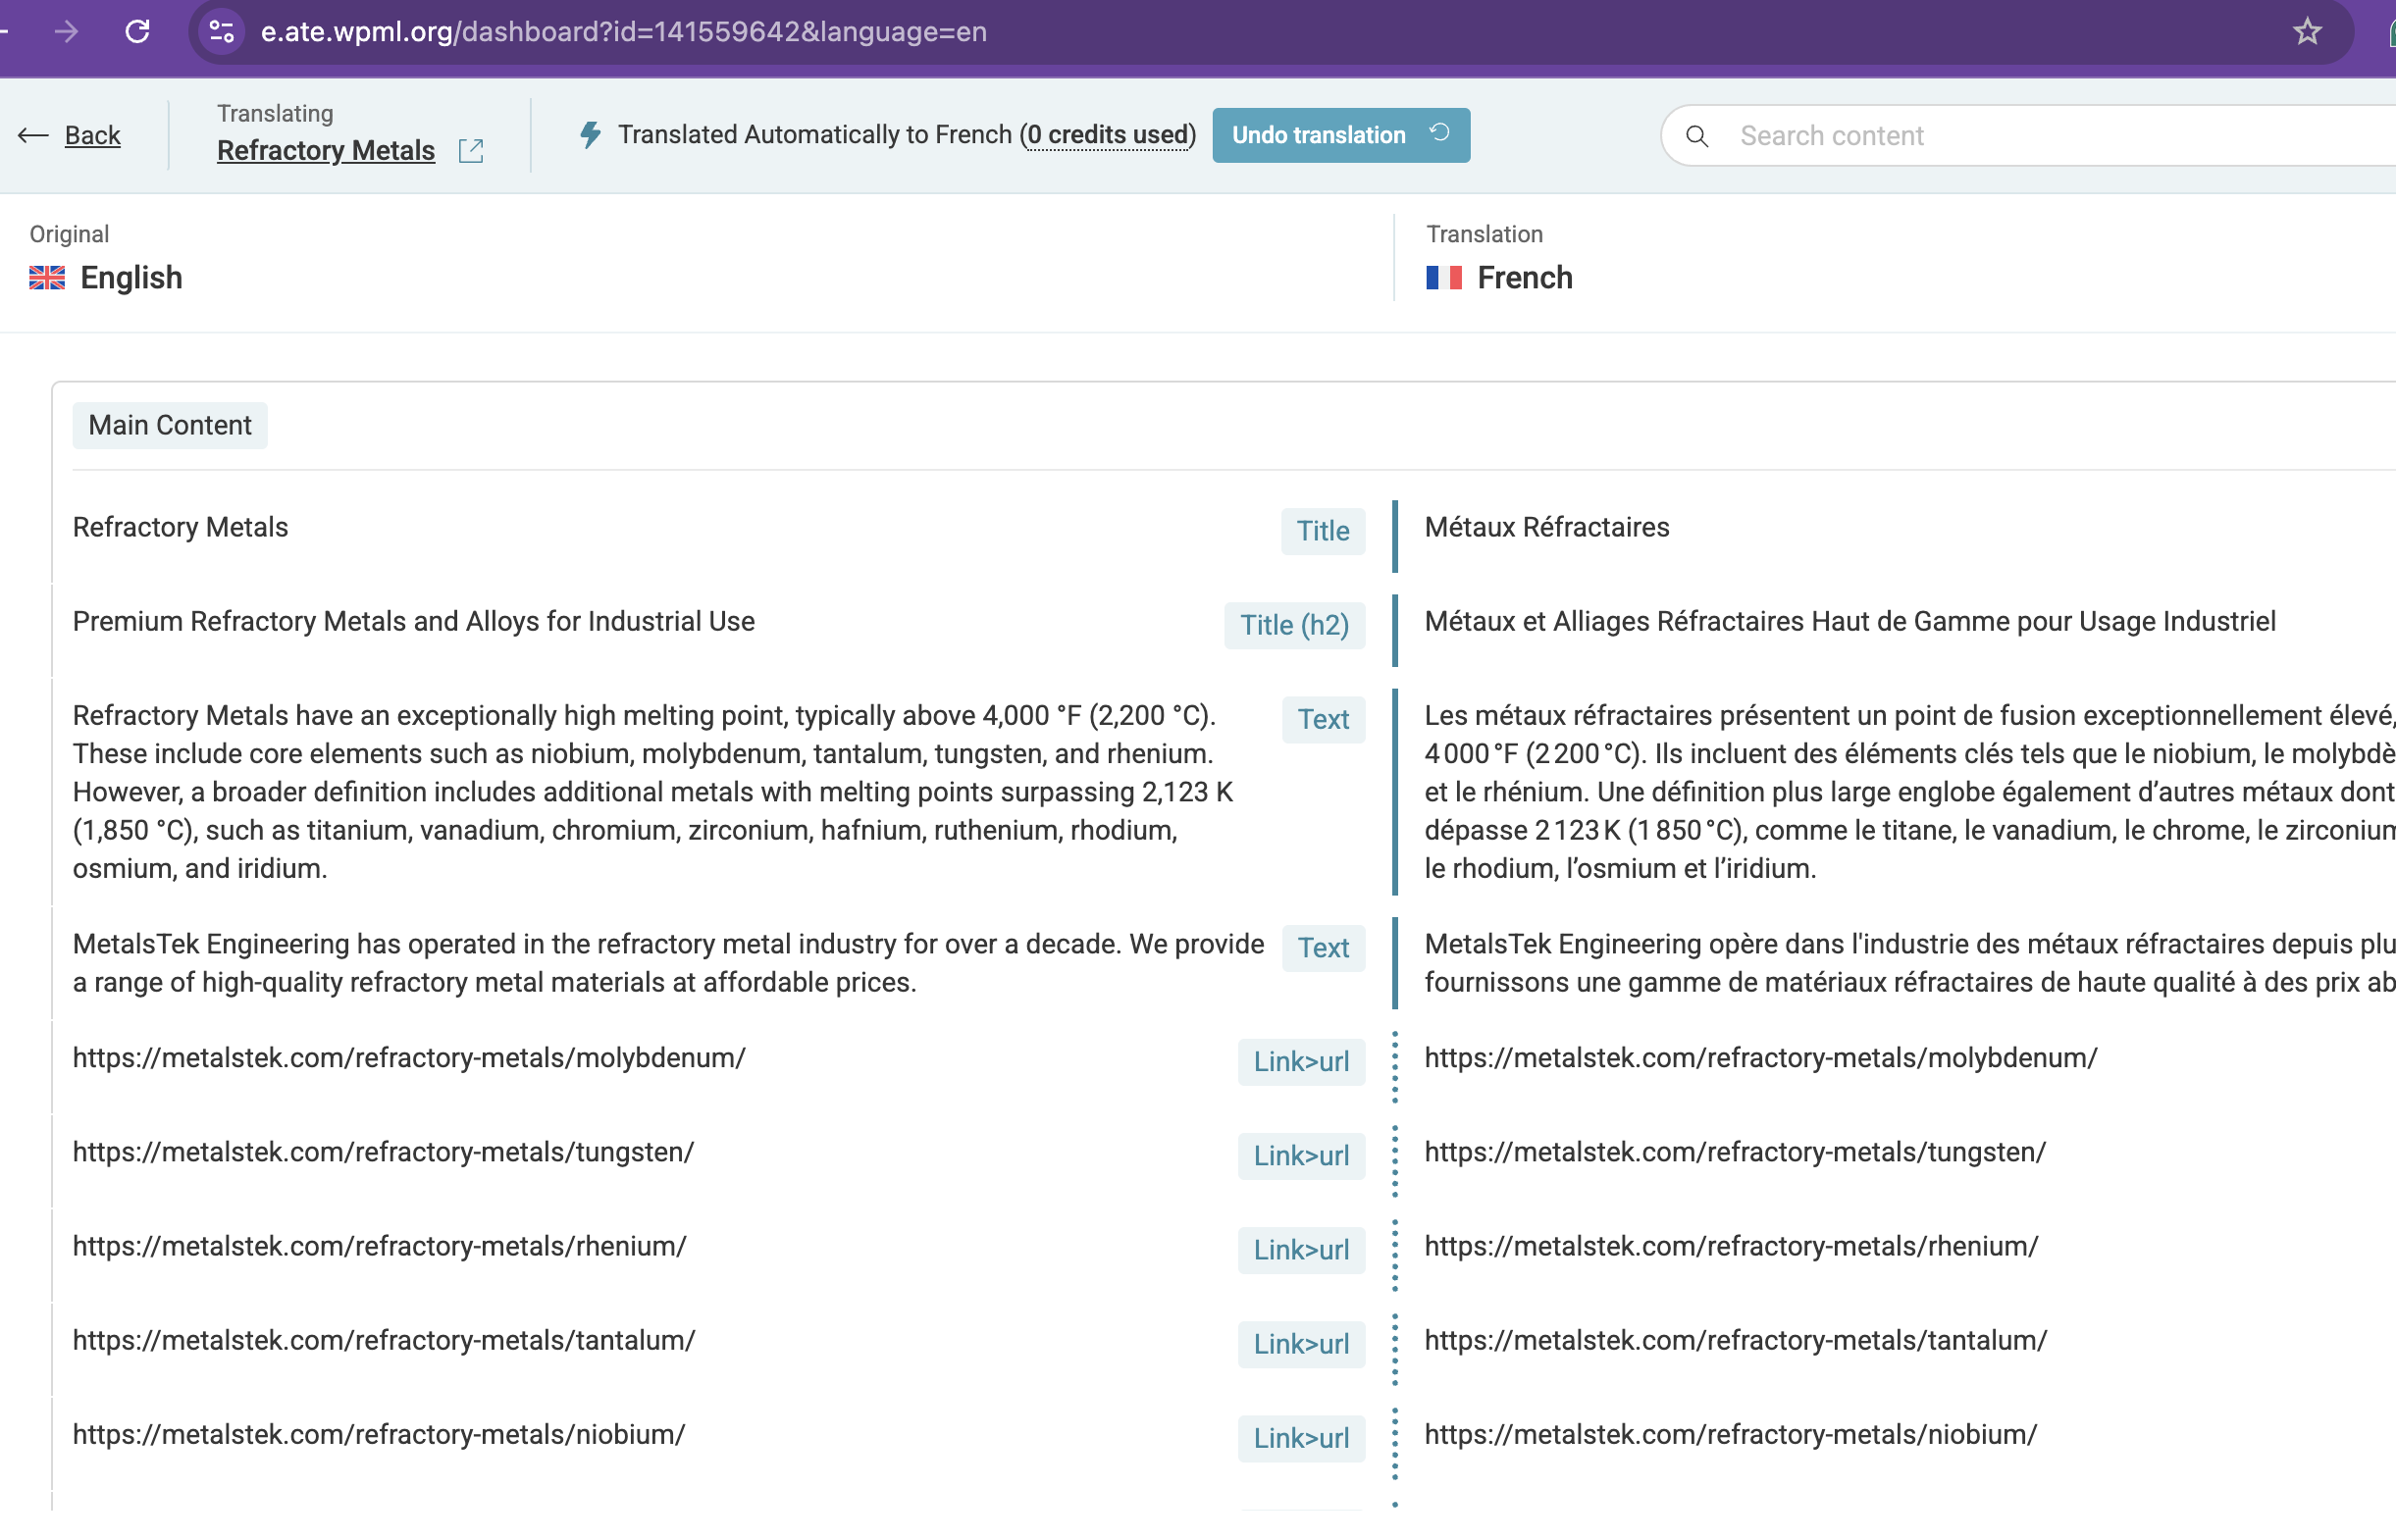Edit the MetalsTek Engineering opère translation
Viewport: 2396px width, 1540px height.
click(1910, 963)
